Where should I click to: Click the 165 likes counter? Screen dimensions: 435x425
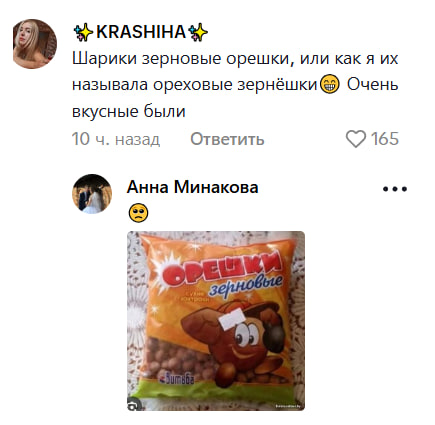click(x=385, y=139)
